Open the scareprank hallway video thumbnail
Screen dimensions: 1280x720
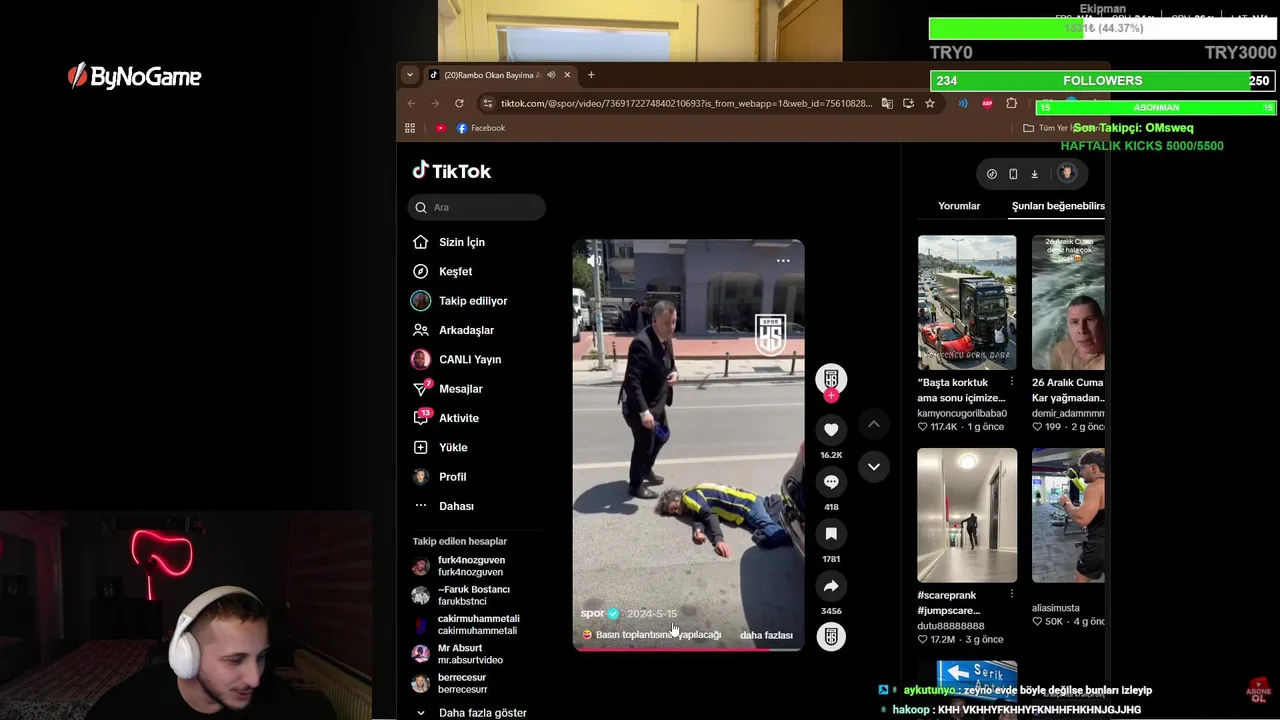(967, 515)
